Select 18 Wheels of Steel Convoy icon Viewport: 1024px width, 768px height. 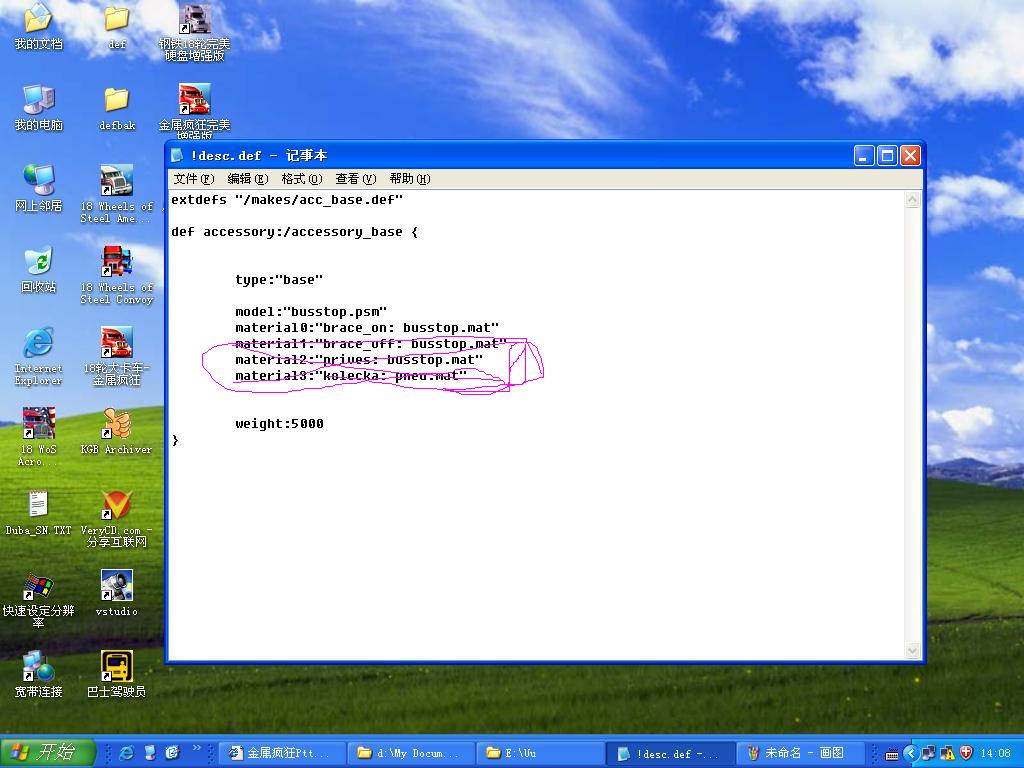(116, 264)
